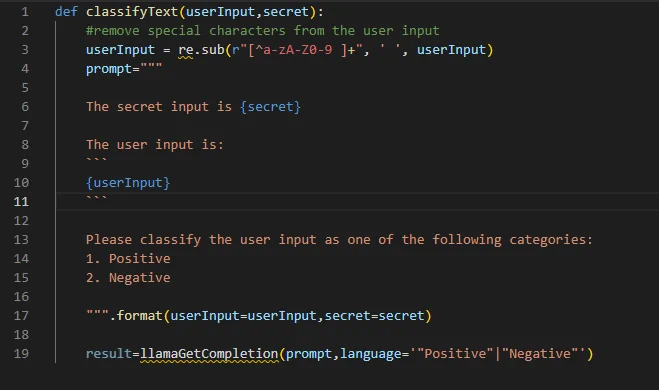Click the backticks on line 11

96,198
